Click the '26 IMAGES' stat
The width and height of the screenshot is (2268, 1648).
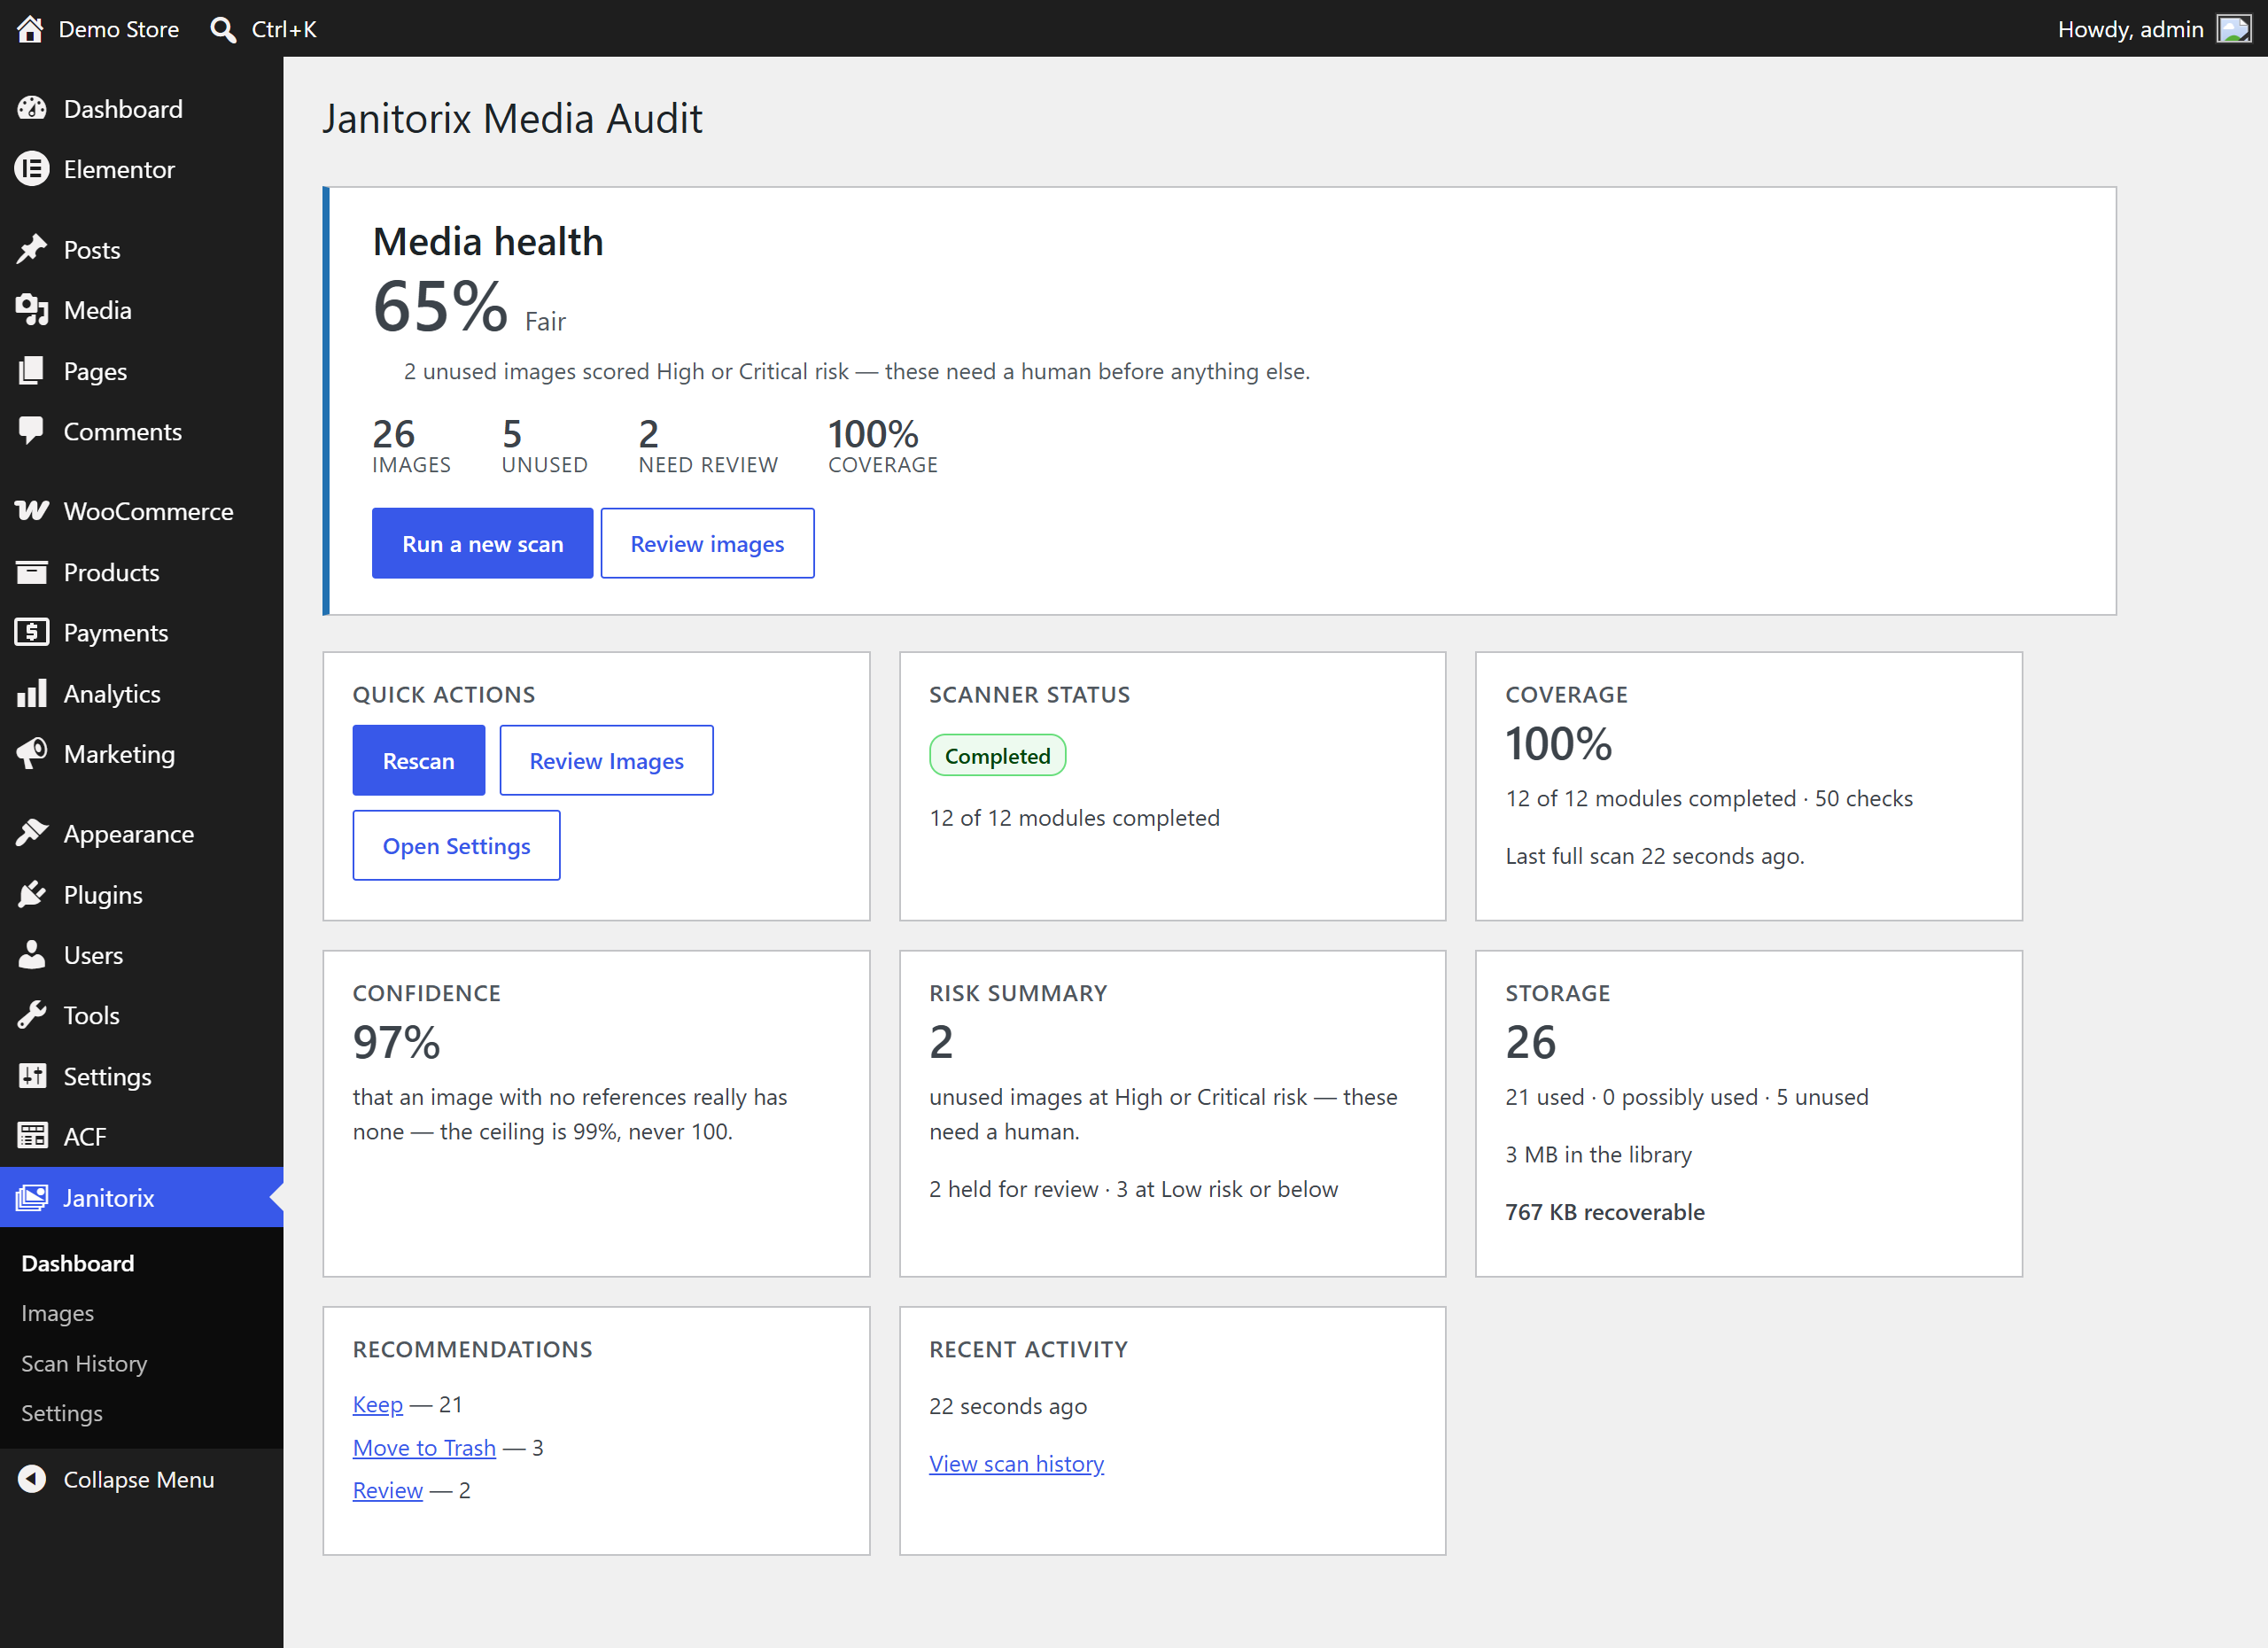pyautogui.click(x=411, y=445)
